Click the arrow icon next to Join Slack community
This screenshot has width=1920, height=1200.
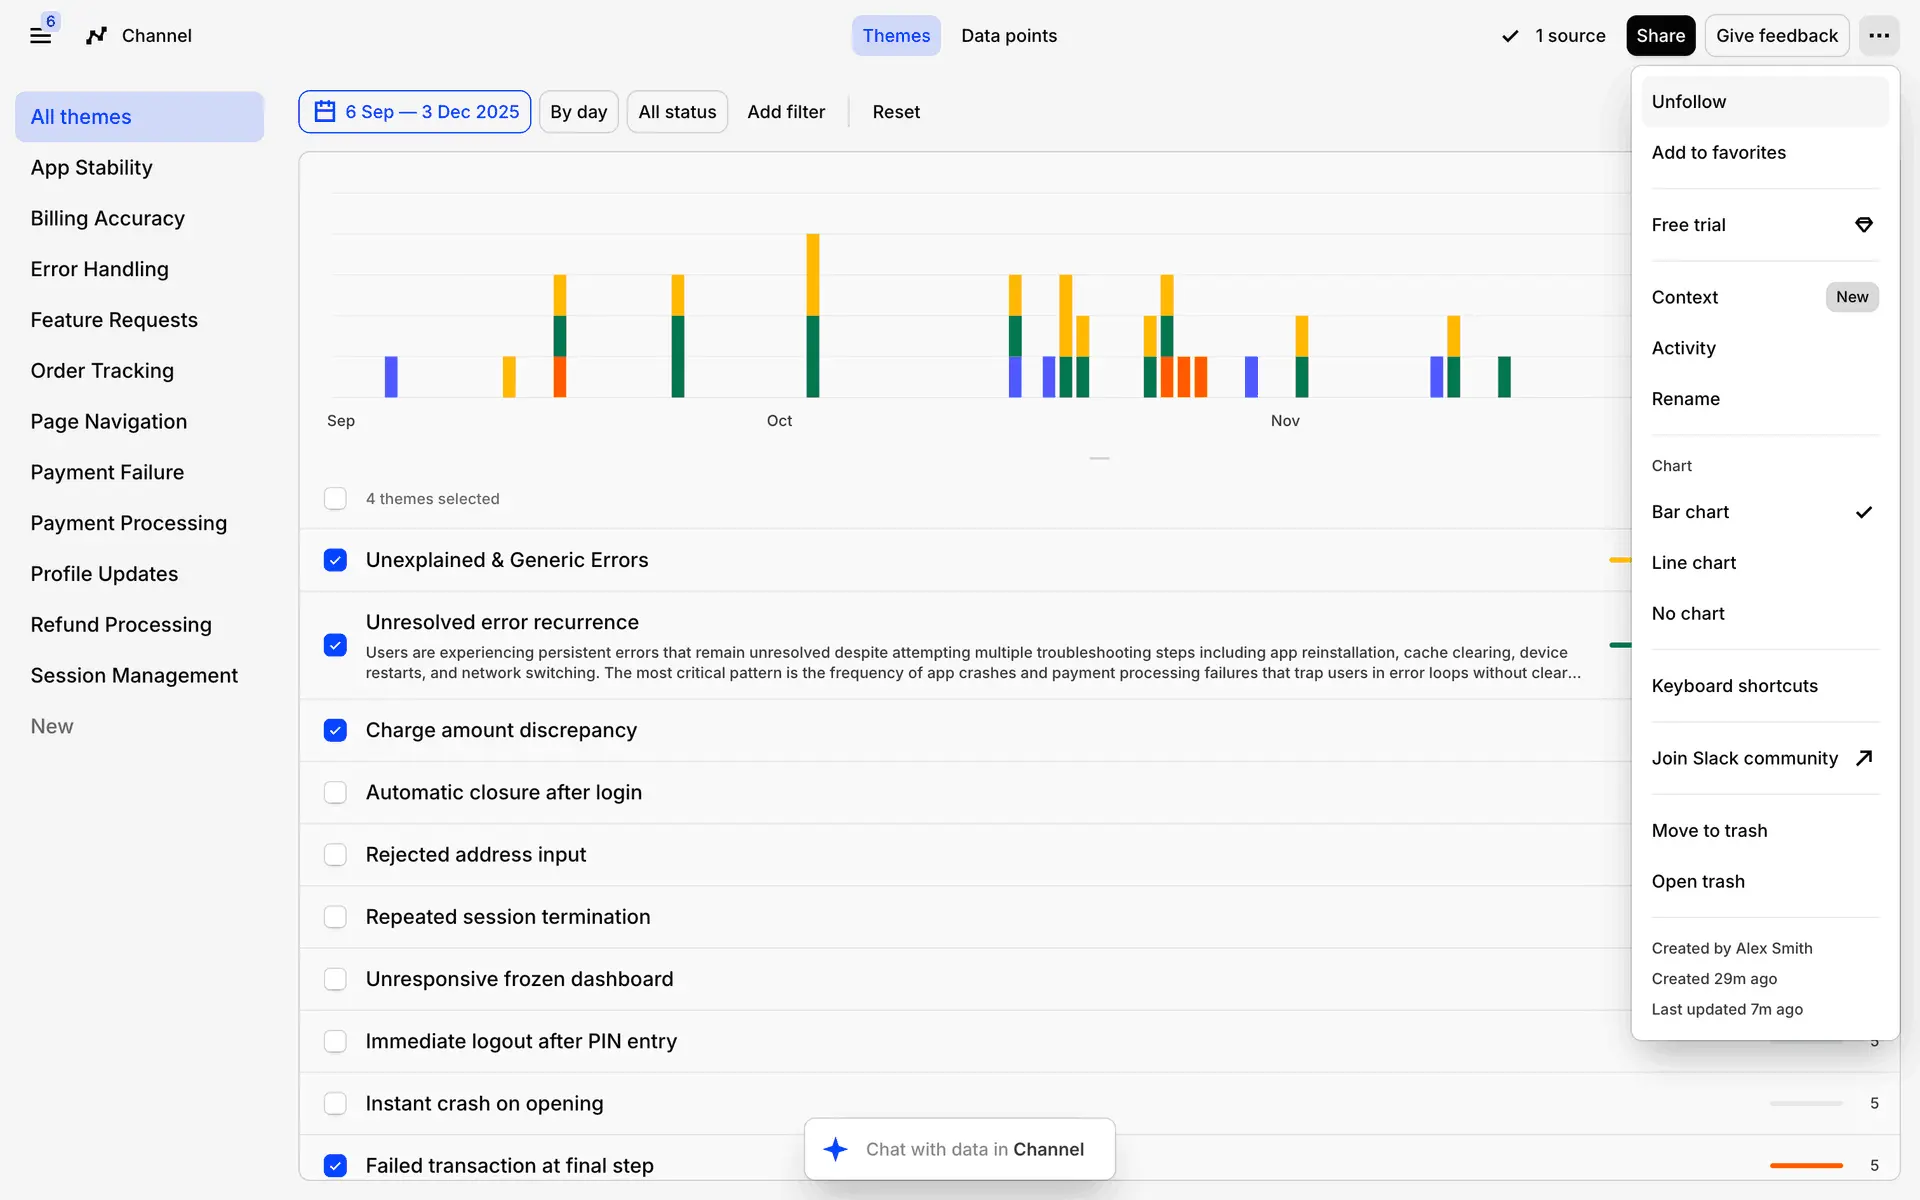point(1863,758)
